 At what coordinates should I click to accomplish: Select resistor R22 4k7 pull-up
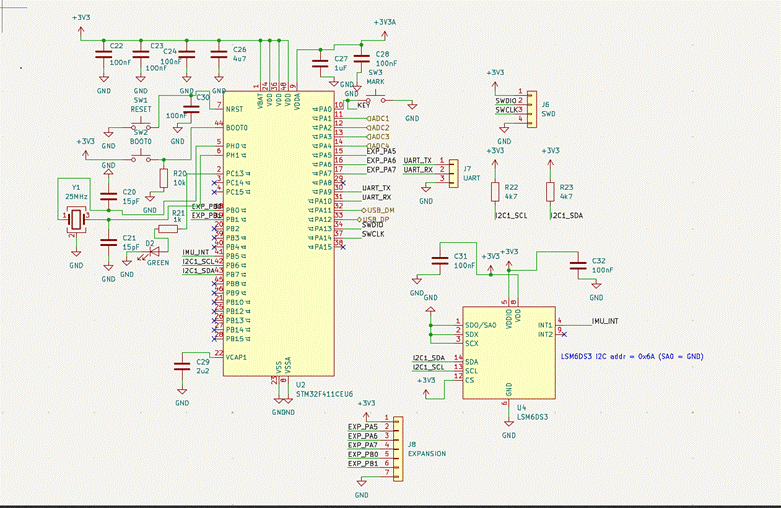(495, 192)
